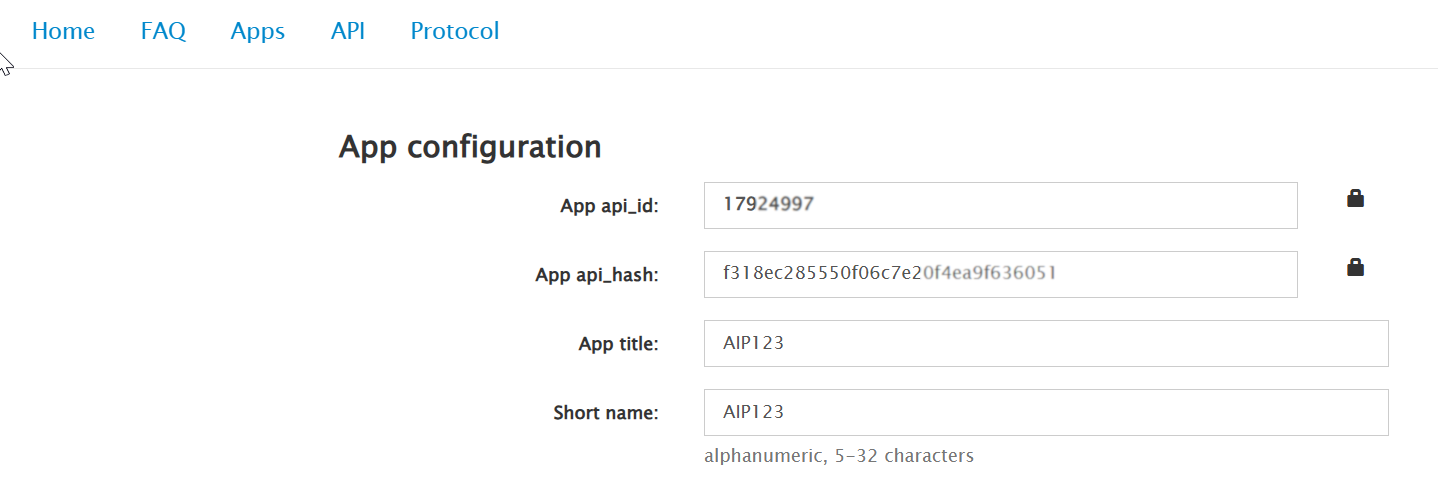Click the lock icon beside App api_hash

(1355, 267)
